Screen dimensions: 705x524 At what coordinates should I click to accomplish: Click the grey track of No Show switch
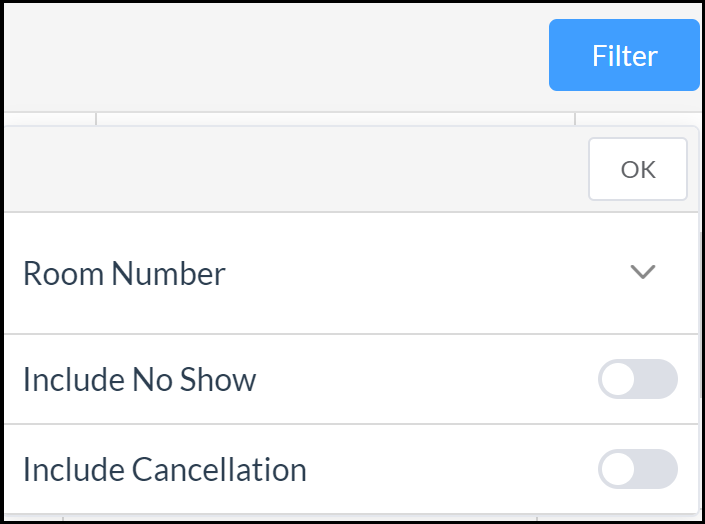pyautogui.click(x=657, y=380)
